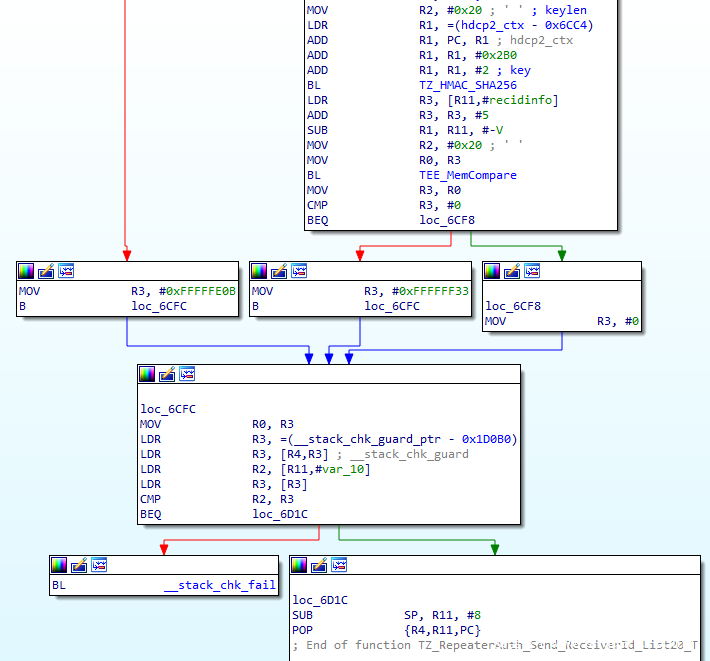This screenshot has height=661, width=710.
Task: Pick a color for the loc_6CFC node
Action: pyautogui.click(x=147, y=374)
